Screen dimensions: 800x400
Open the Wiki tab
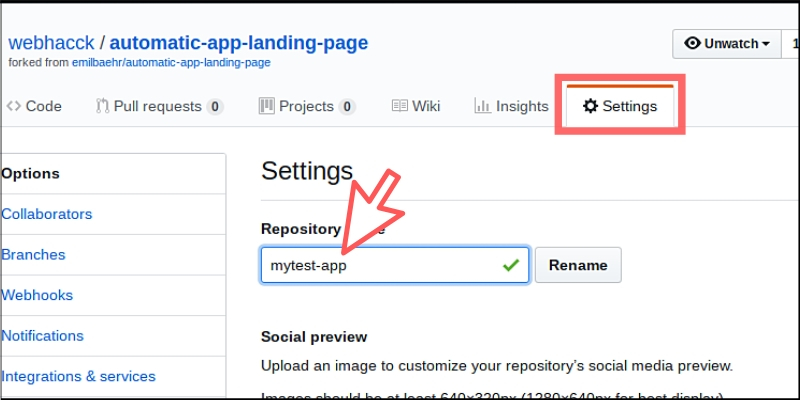[x=416, y=106]
